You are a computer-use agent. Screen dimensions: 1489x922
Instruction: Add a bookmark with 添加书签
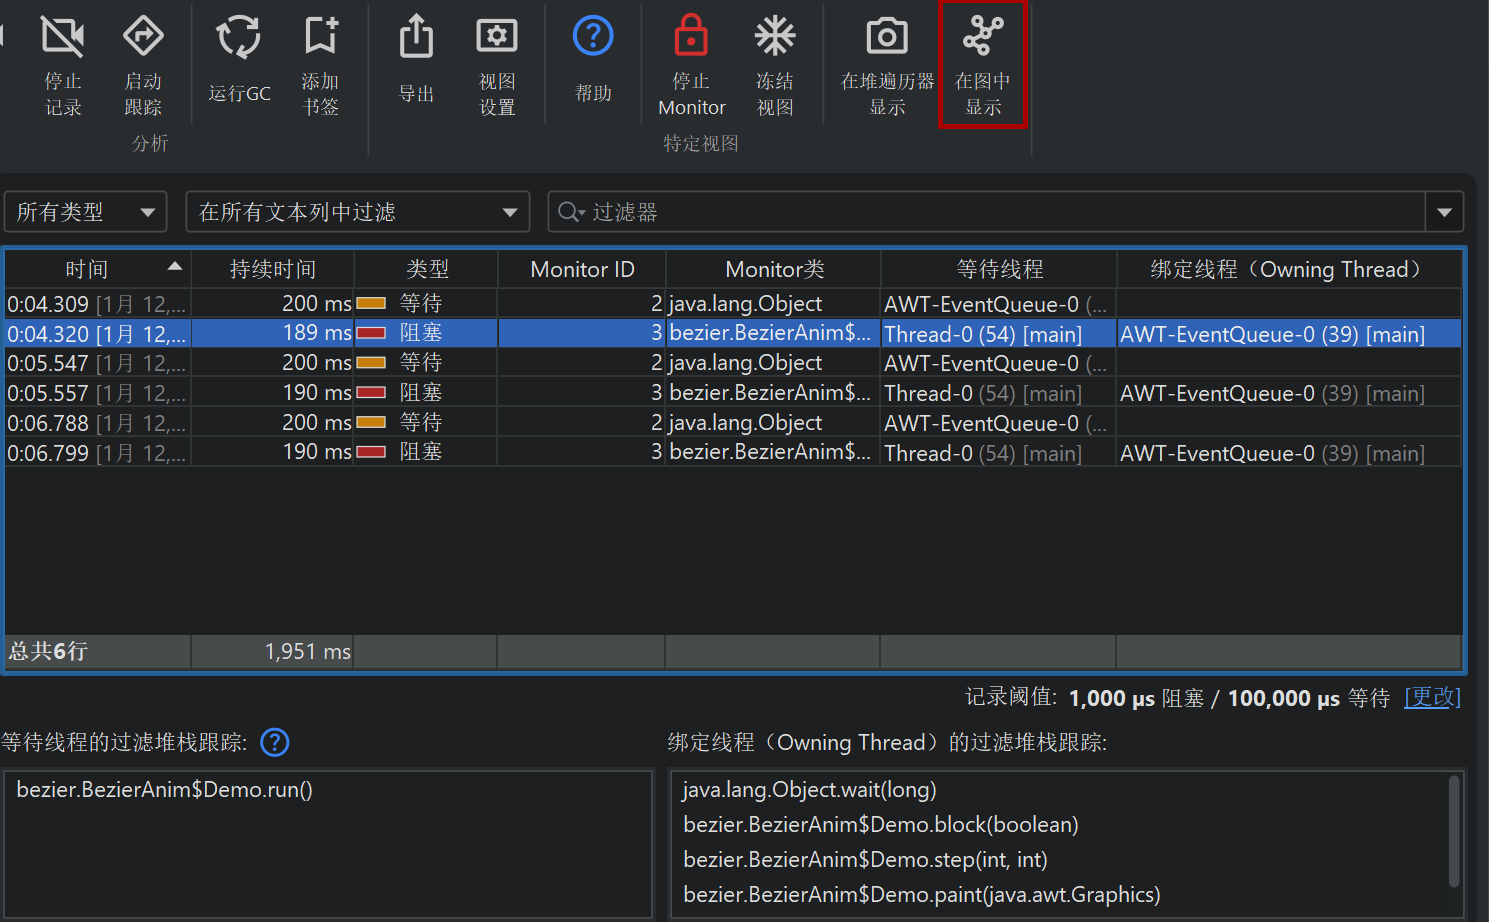321,38
